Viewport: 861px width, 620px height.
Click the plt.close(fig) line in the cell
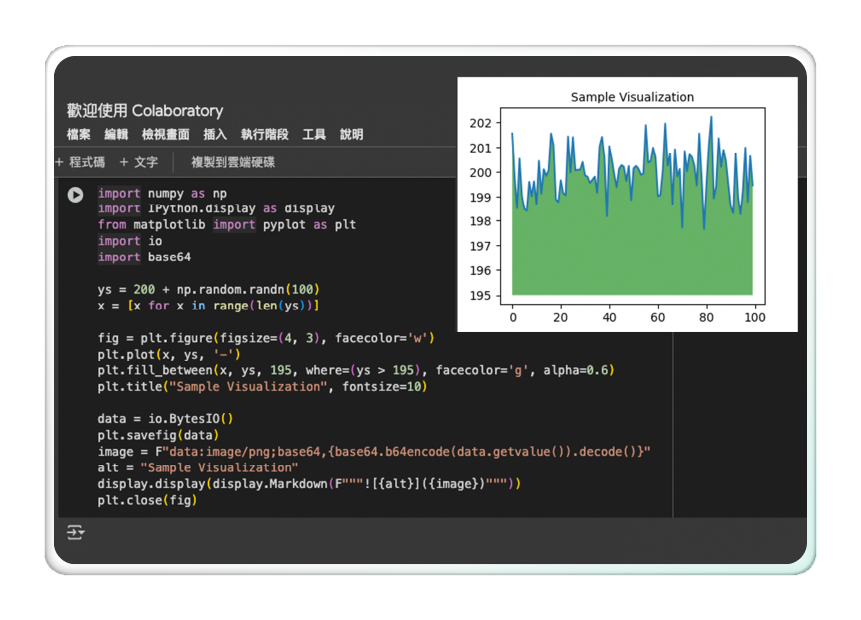tap(147, 499)
